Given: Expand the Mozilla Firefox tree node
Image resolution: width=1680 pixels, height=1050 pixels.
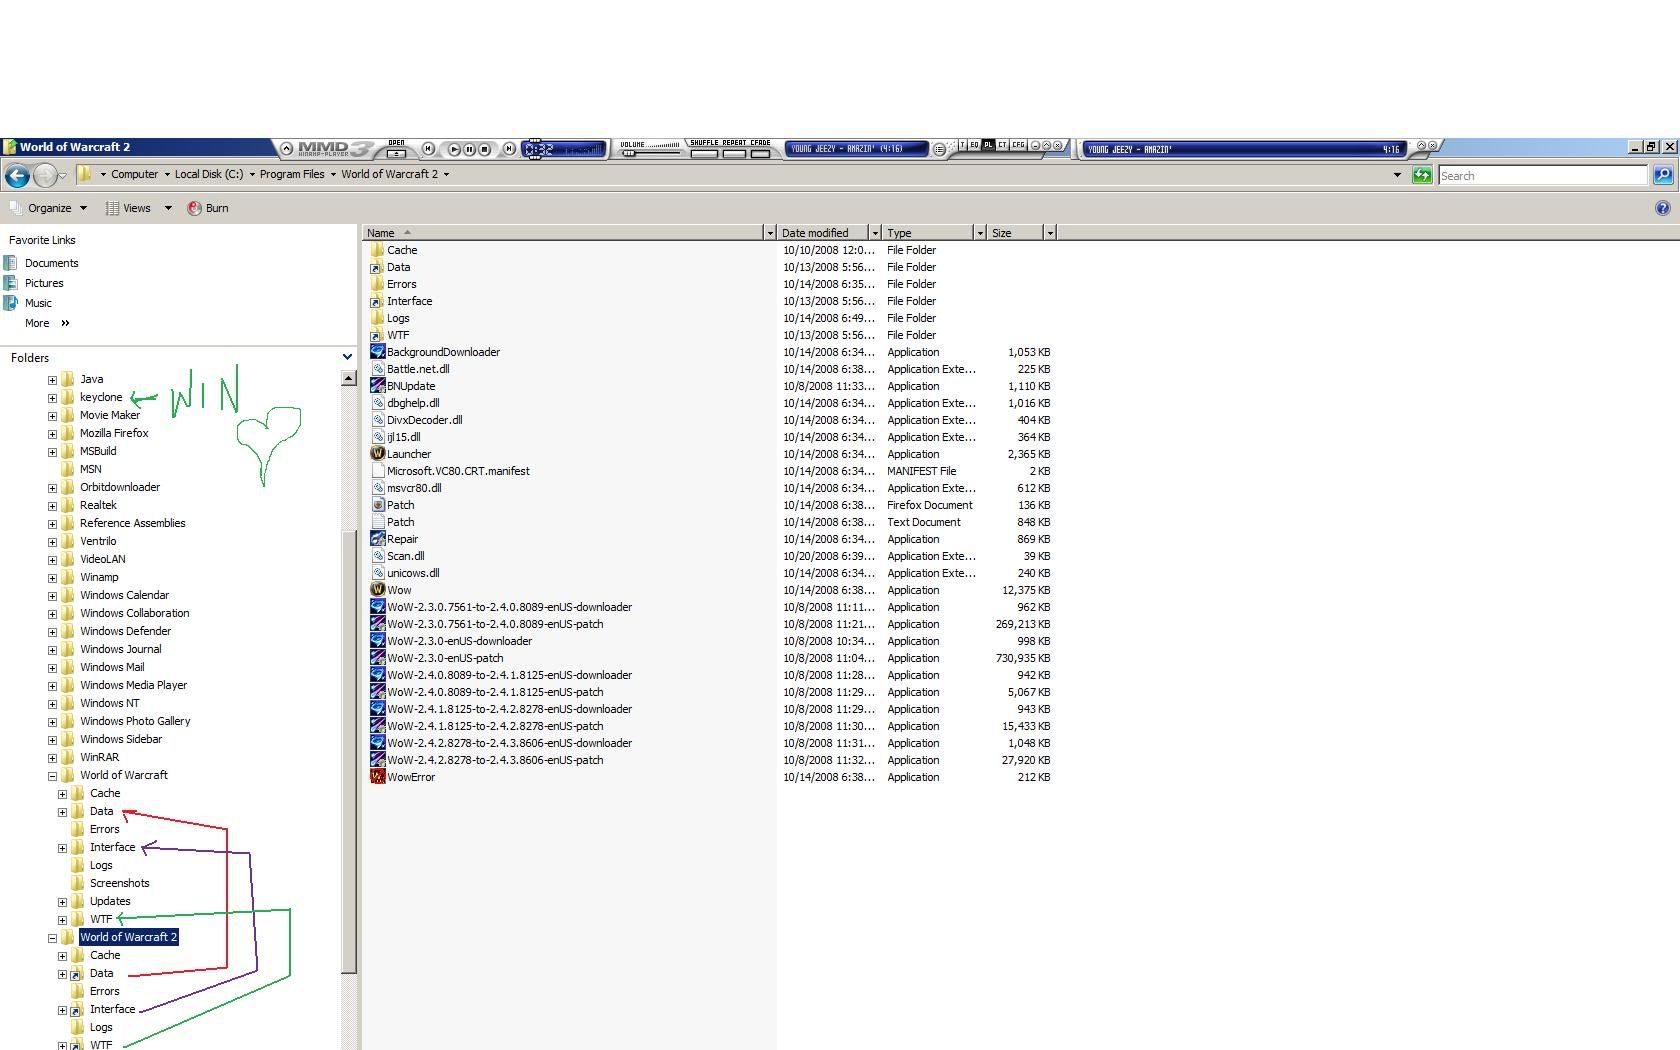Looking at the screenshot, I should (52, 434).
